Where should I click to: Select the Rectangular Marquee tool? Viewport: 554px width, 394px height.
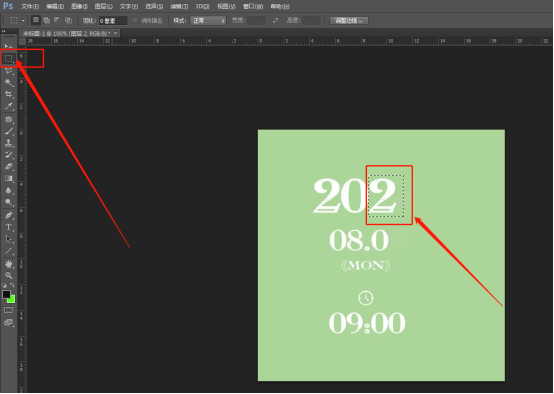pos(8,58)
